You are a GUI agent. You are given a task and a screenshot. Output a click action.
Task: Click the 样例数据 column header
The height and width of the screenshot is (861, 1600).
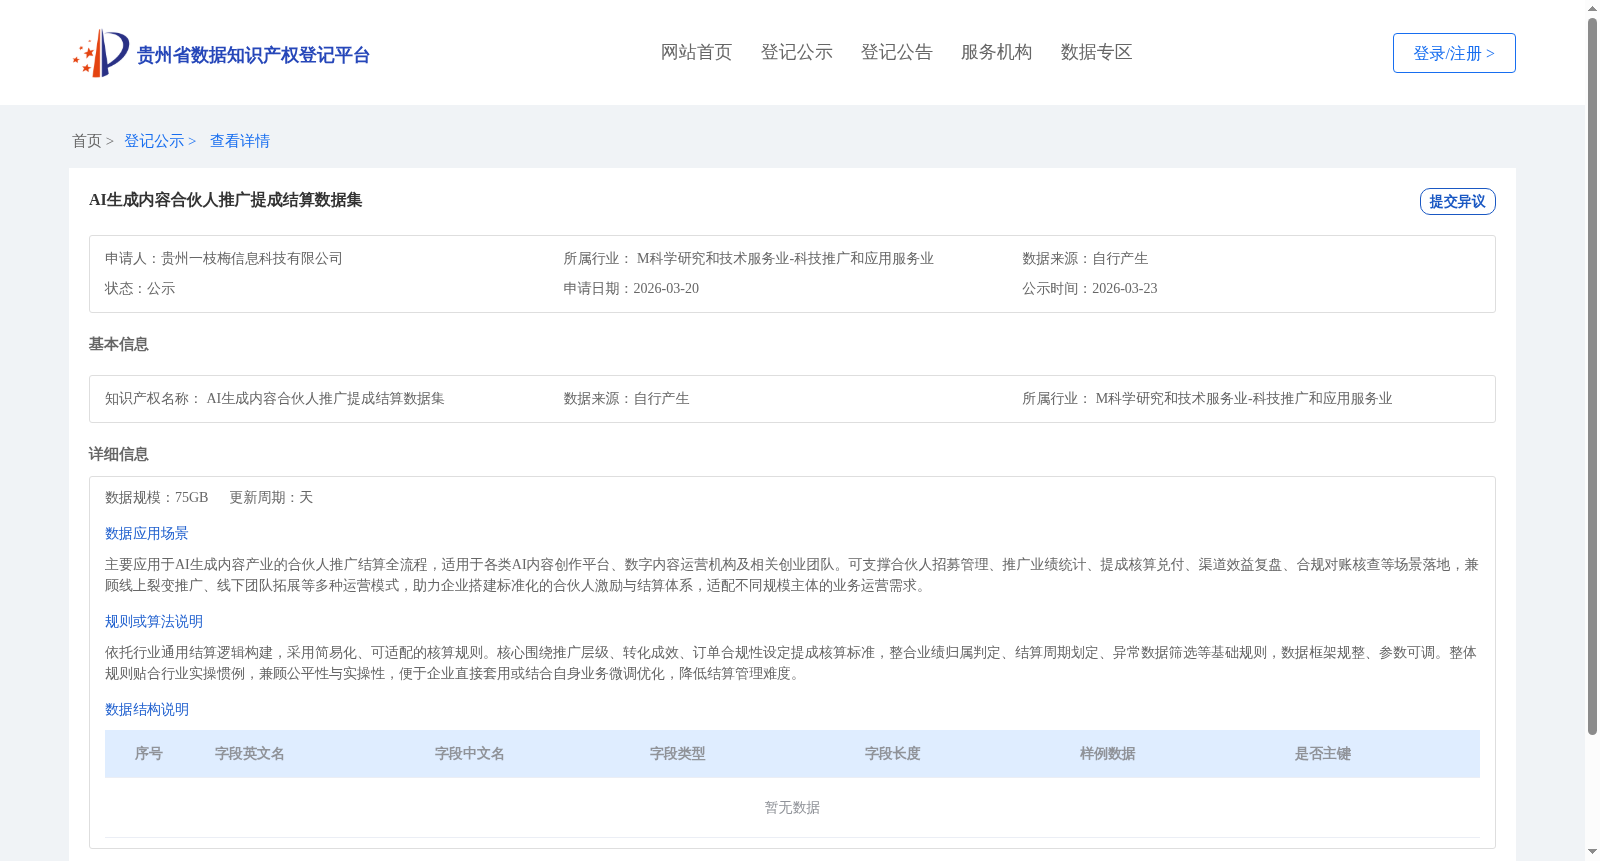click(x=1108, y=753)
